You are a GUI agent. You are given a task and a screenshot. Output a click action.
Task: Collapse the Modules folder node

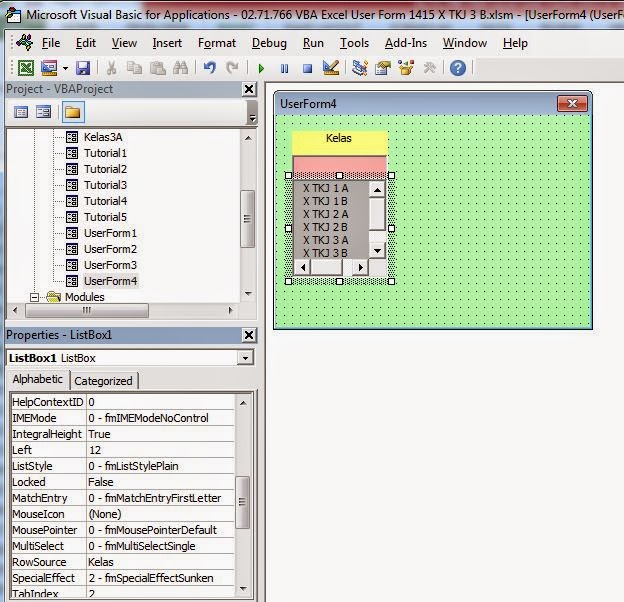click(x=35, y=297)
